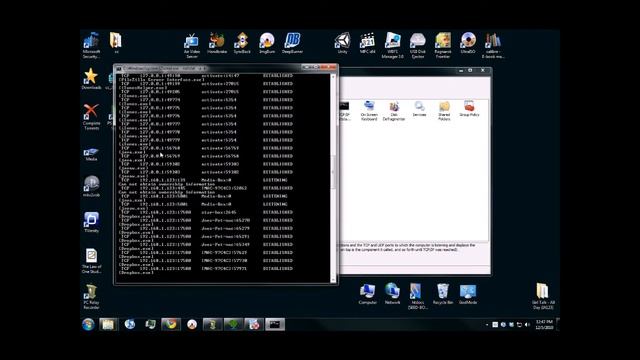The image size is (640, 360).
Task: Click the taskbar clock showing time
Action: point(544,324)
